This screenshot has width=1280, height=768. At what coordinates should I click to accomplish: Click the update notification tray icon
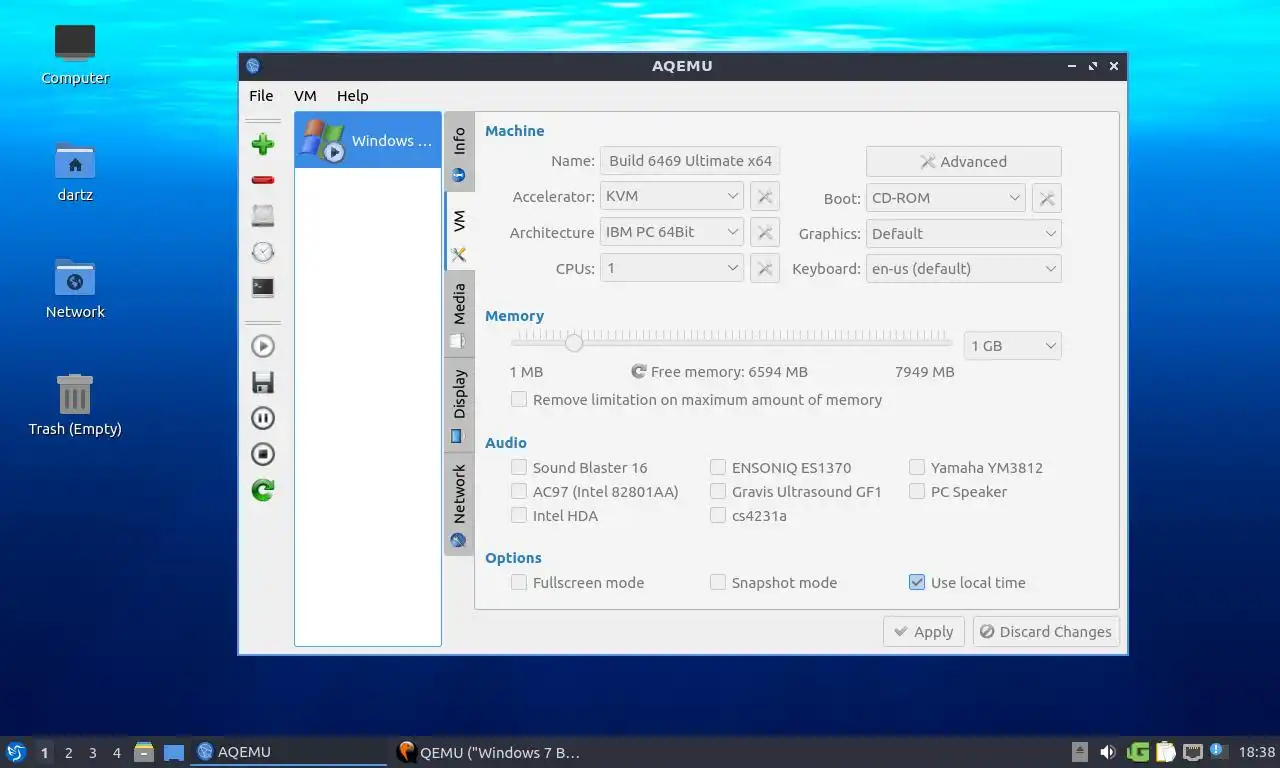click(1218, 750)
